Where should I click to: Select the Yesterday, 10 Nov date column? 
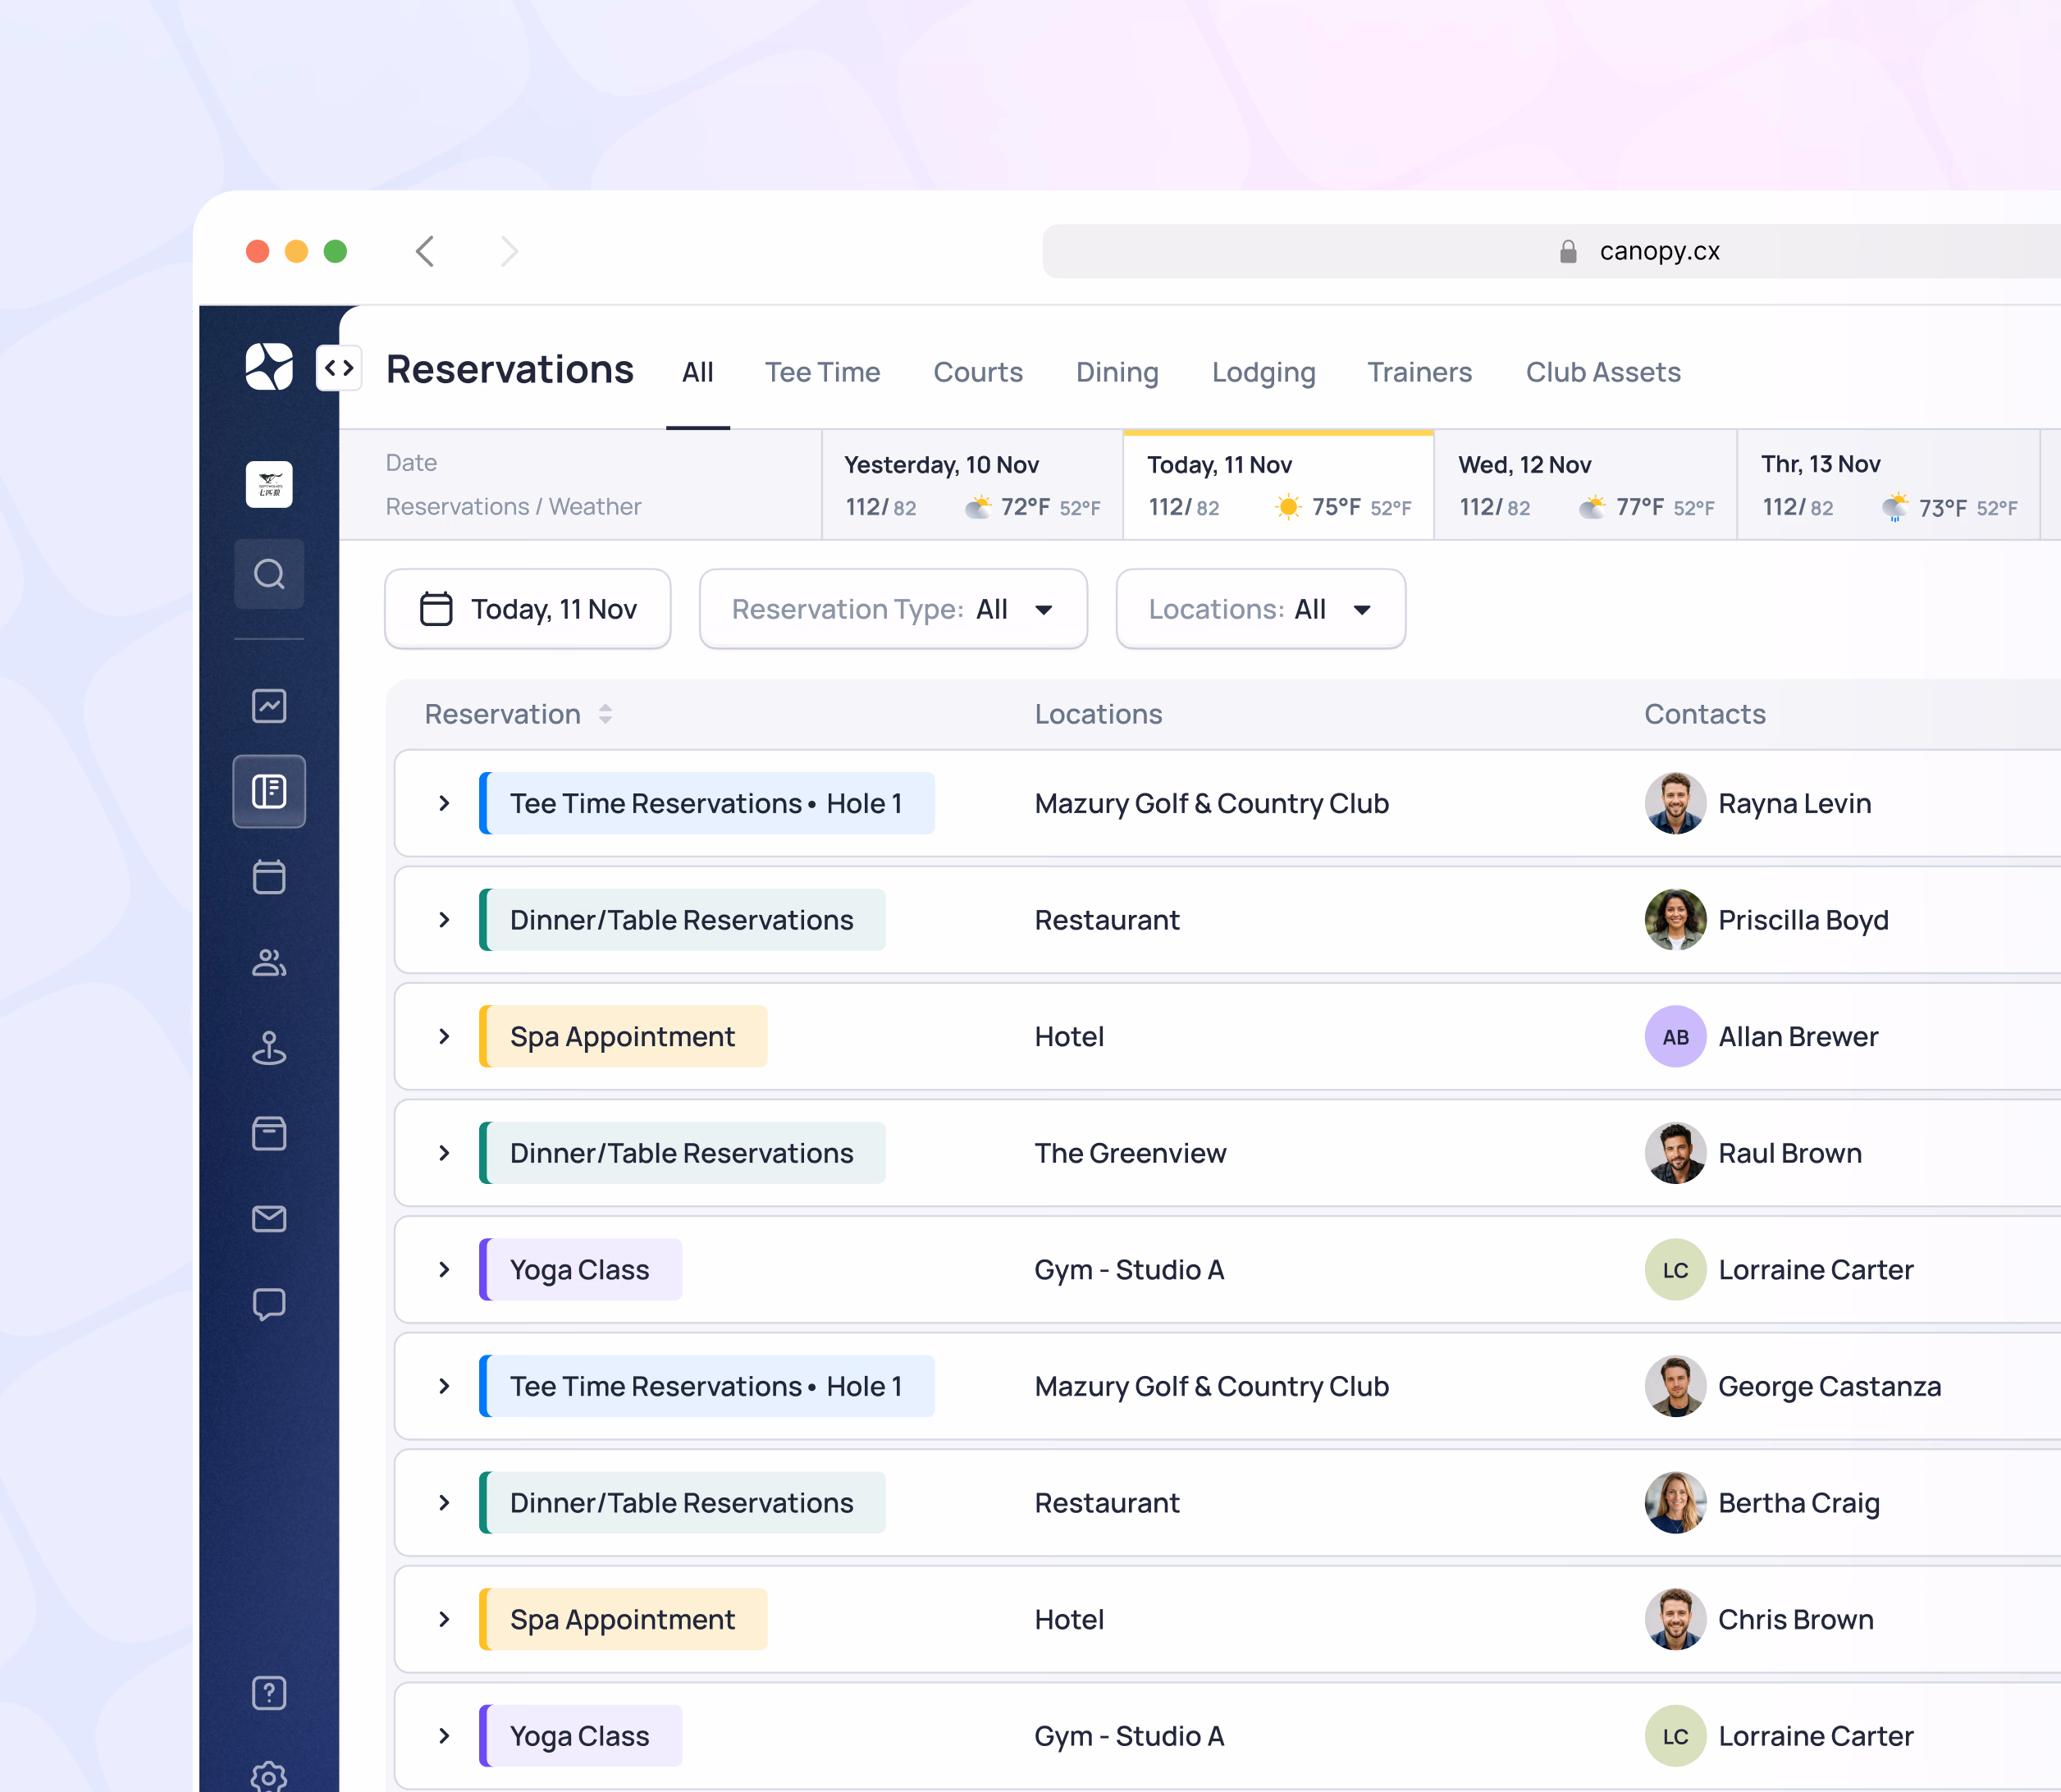pos(972,485)
